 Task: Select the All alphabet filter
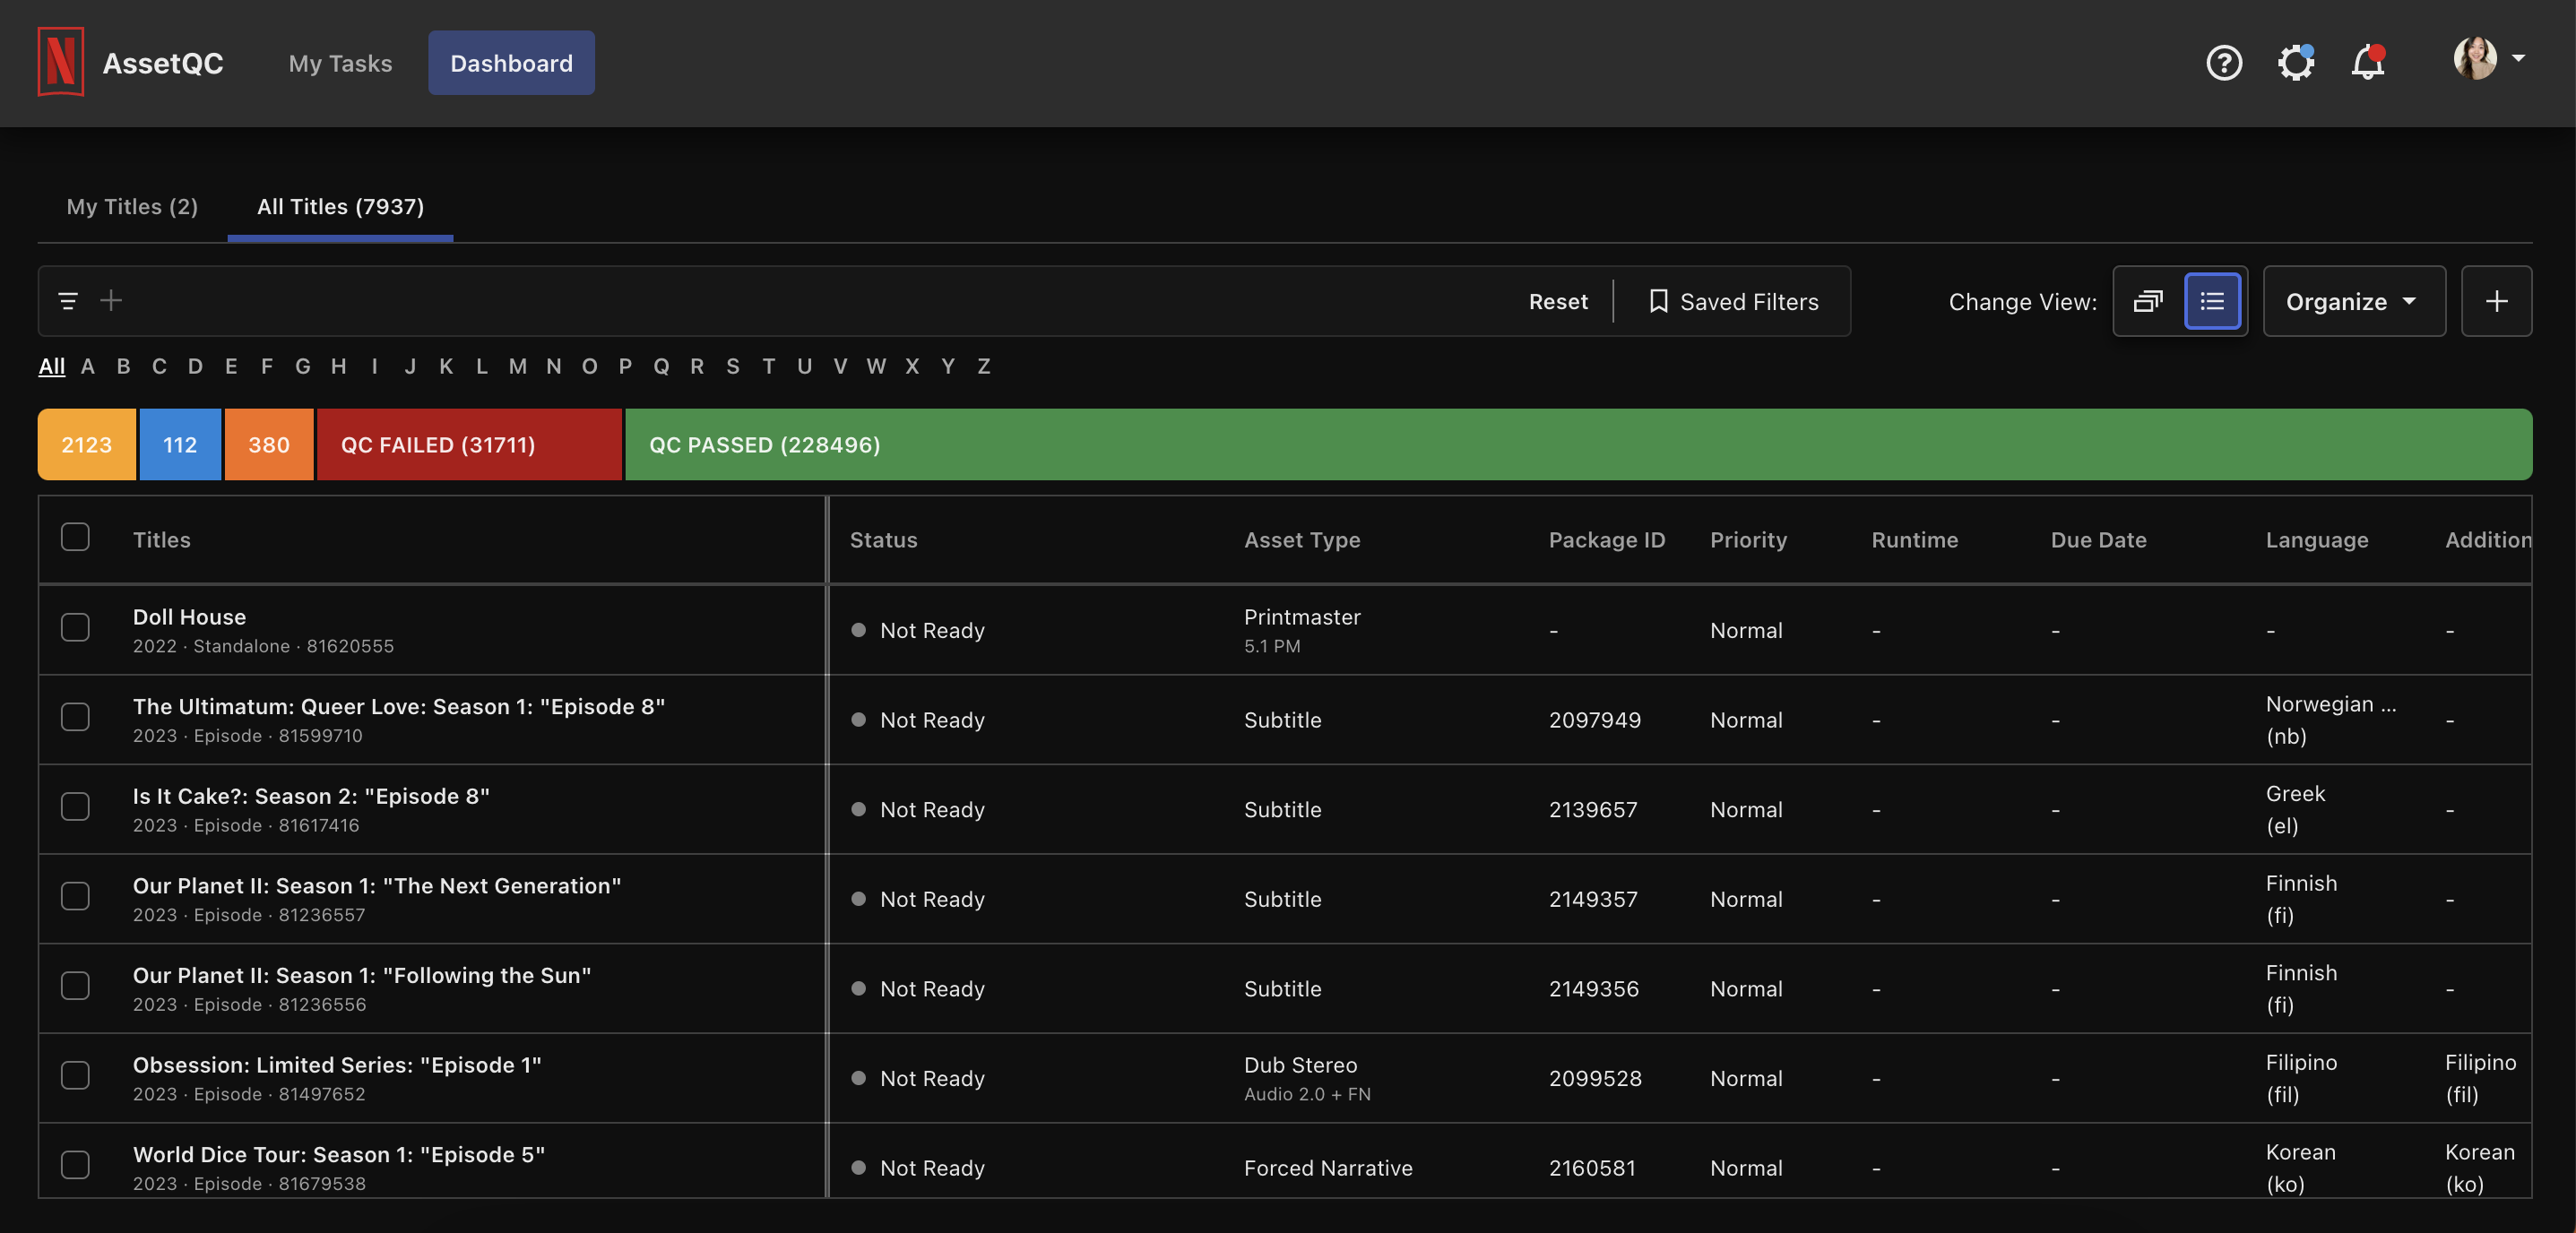pos(51,366)
